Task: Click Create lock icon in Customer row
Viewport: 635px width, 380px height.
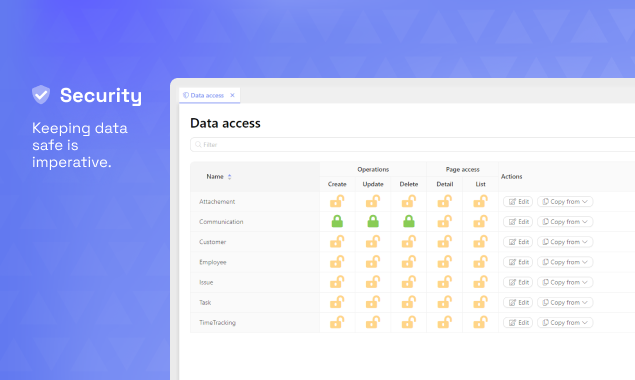Action: [337, 242]
